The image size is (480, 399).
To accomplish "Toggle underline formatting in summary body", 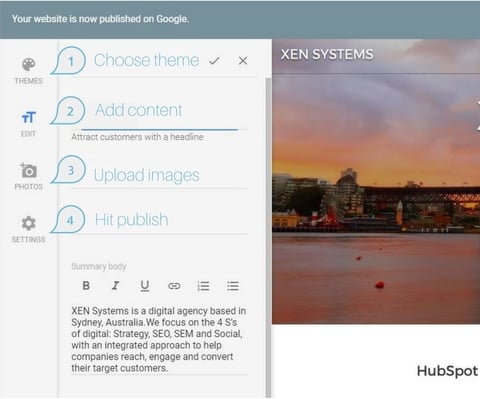I will click(145, 286).
